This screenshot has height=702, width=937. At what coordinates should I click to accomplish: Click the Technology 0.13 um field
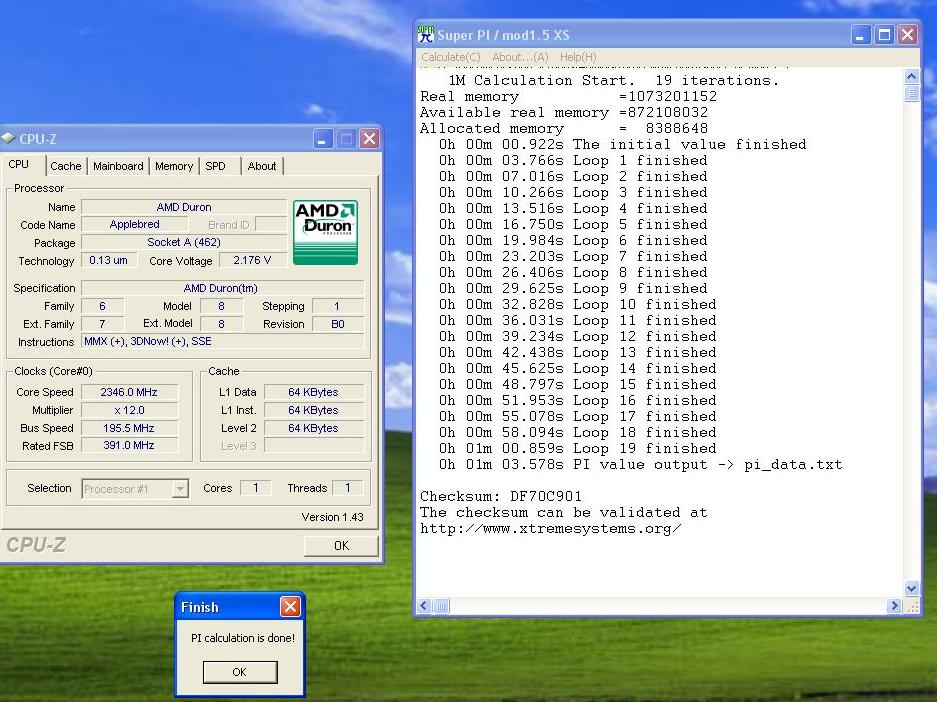coord(108,260)
